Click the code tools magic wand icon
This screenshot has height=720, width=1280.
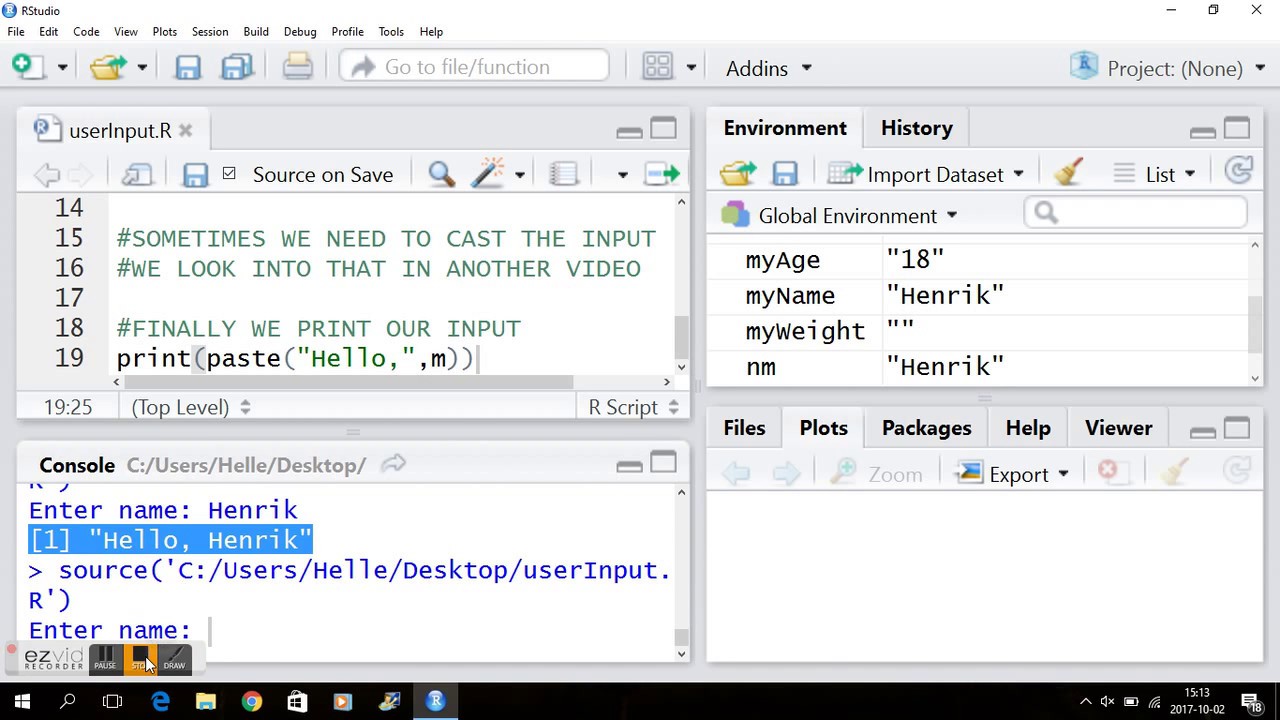(488, 174)
